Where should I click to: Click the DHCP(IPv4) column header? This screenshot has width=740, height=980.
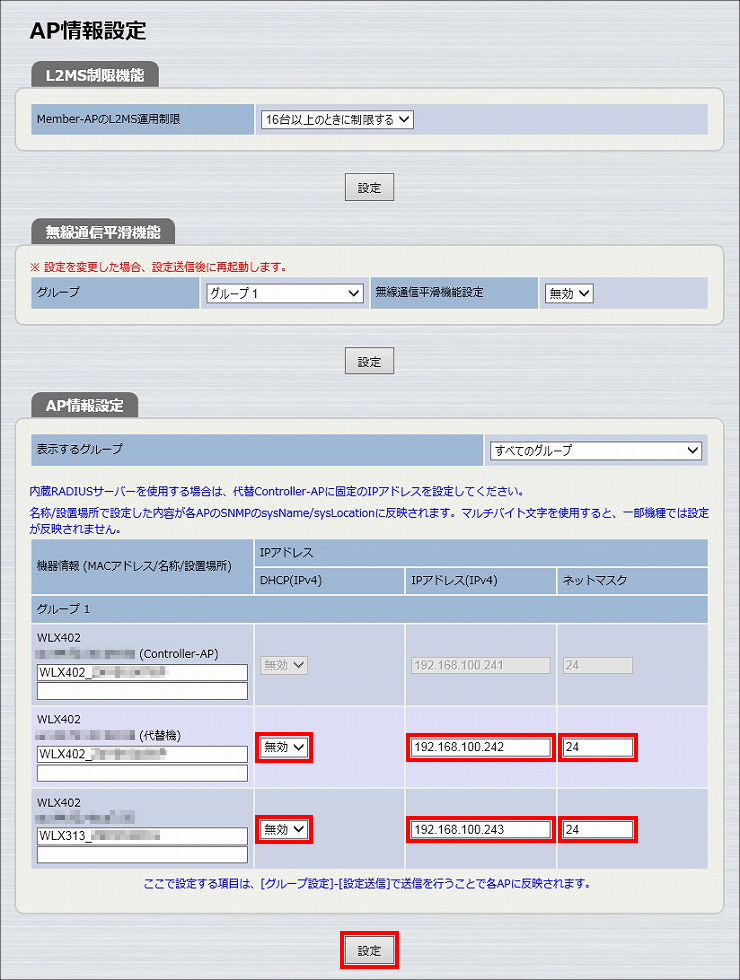tap(329, 581)
